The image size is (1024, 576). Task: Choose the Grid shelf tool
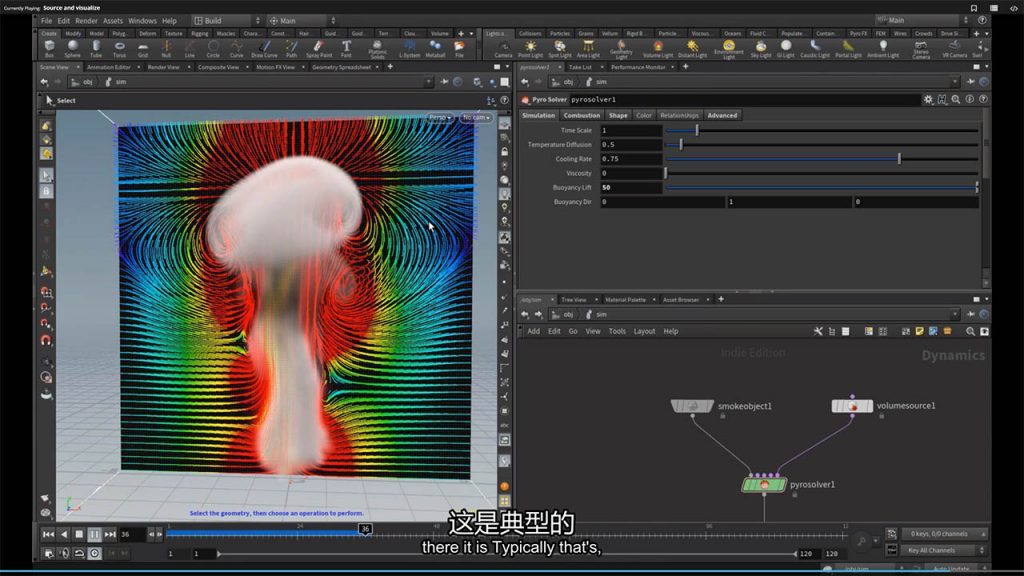143,48
